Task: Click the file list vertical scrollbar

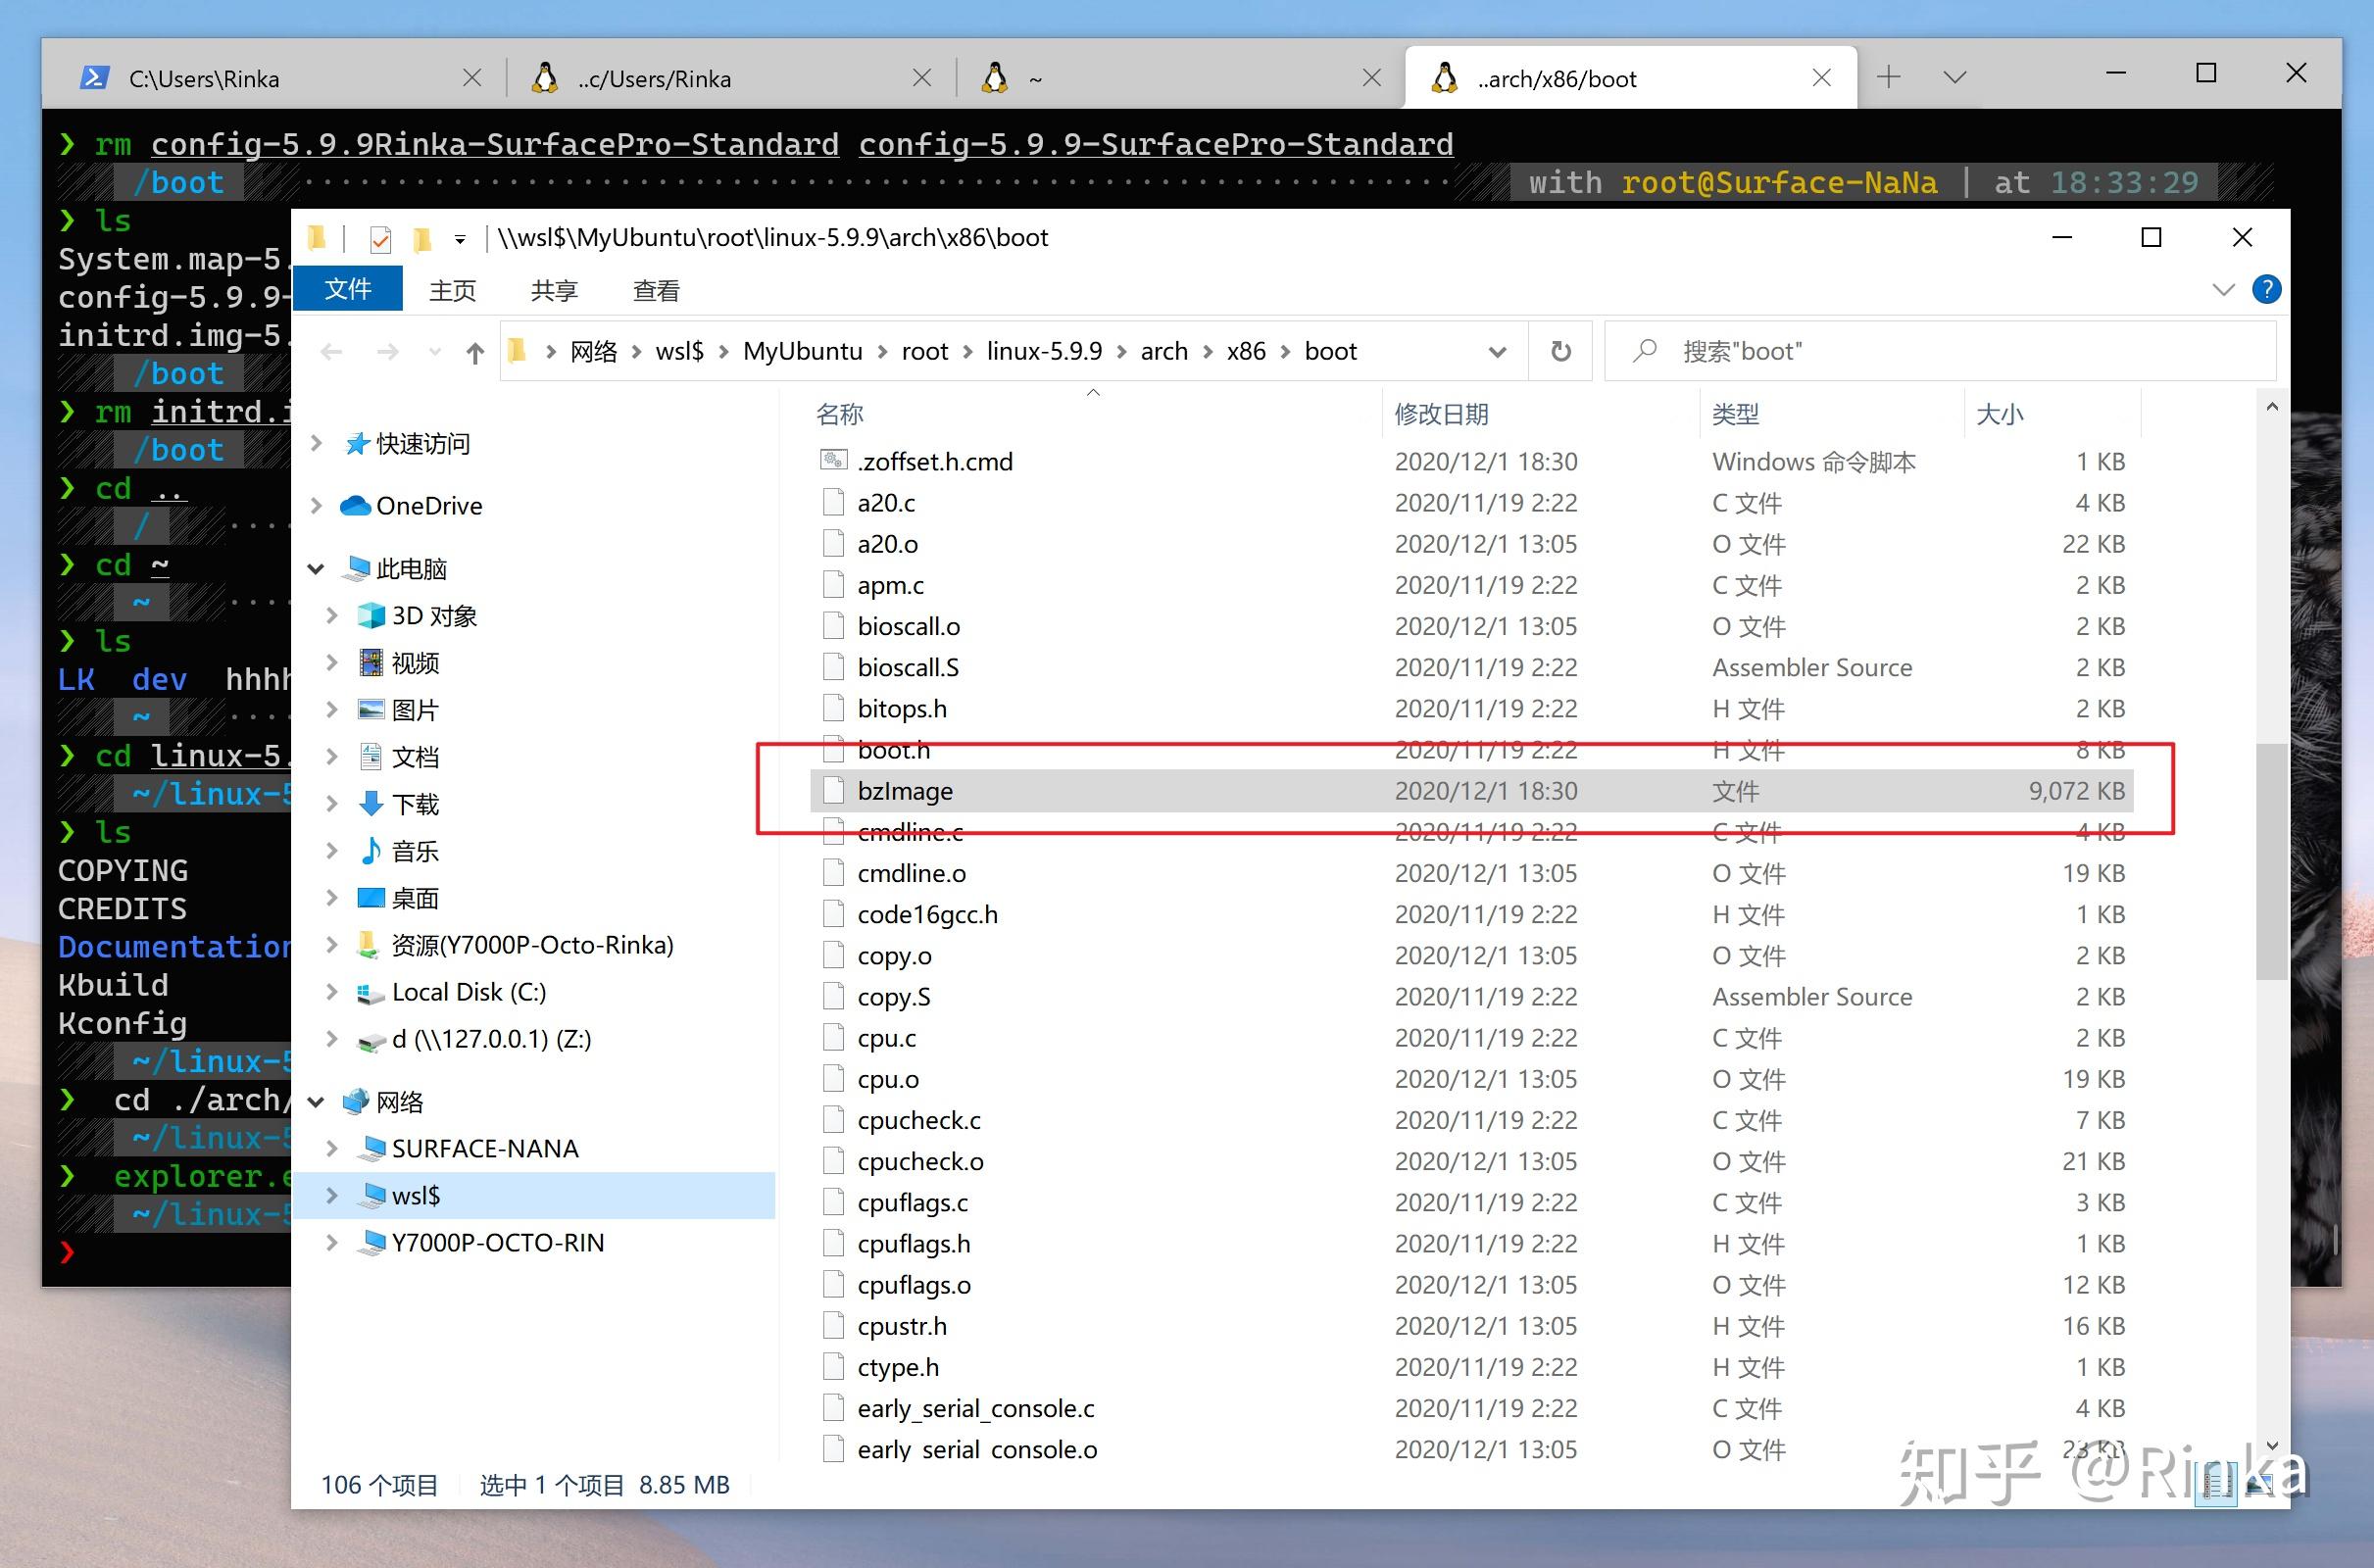Action: pos(2271,860)
